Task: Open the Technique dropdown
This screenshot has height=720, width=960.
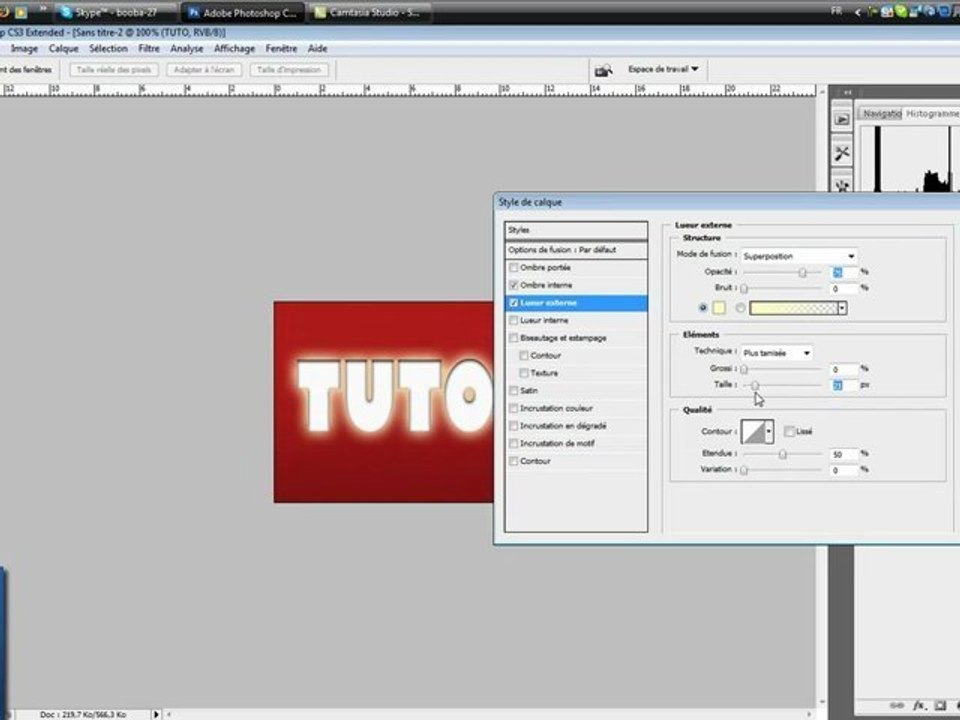Action: [x=776, y=353]
